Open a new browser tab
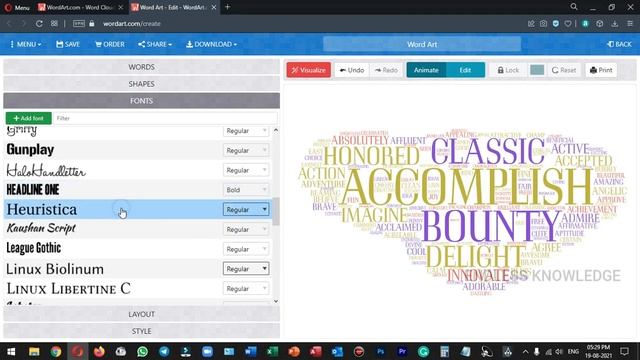This screenshot has height=360, width=640. [228, 7]
